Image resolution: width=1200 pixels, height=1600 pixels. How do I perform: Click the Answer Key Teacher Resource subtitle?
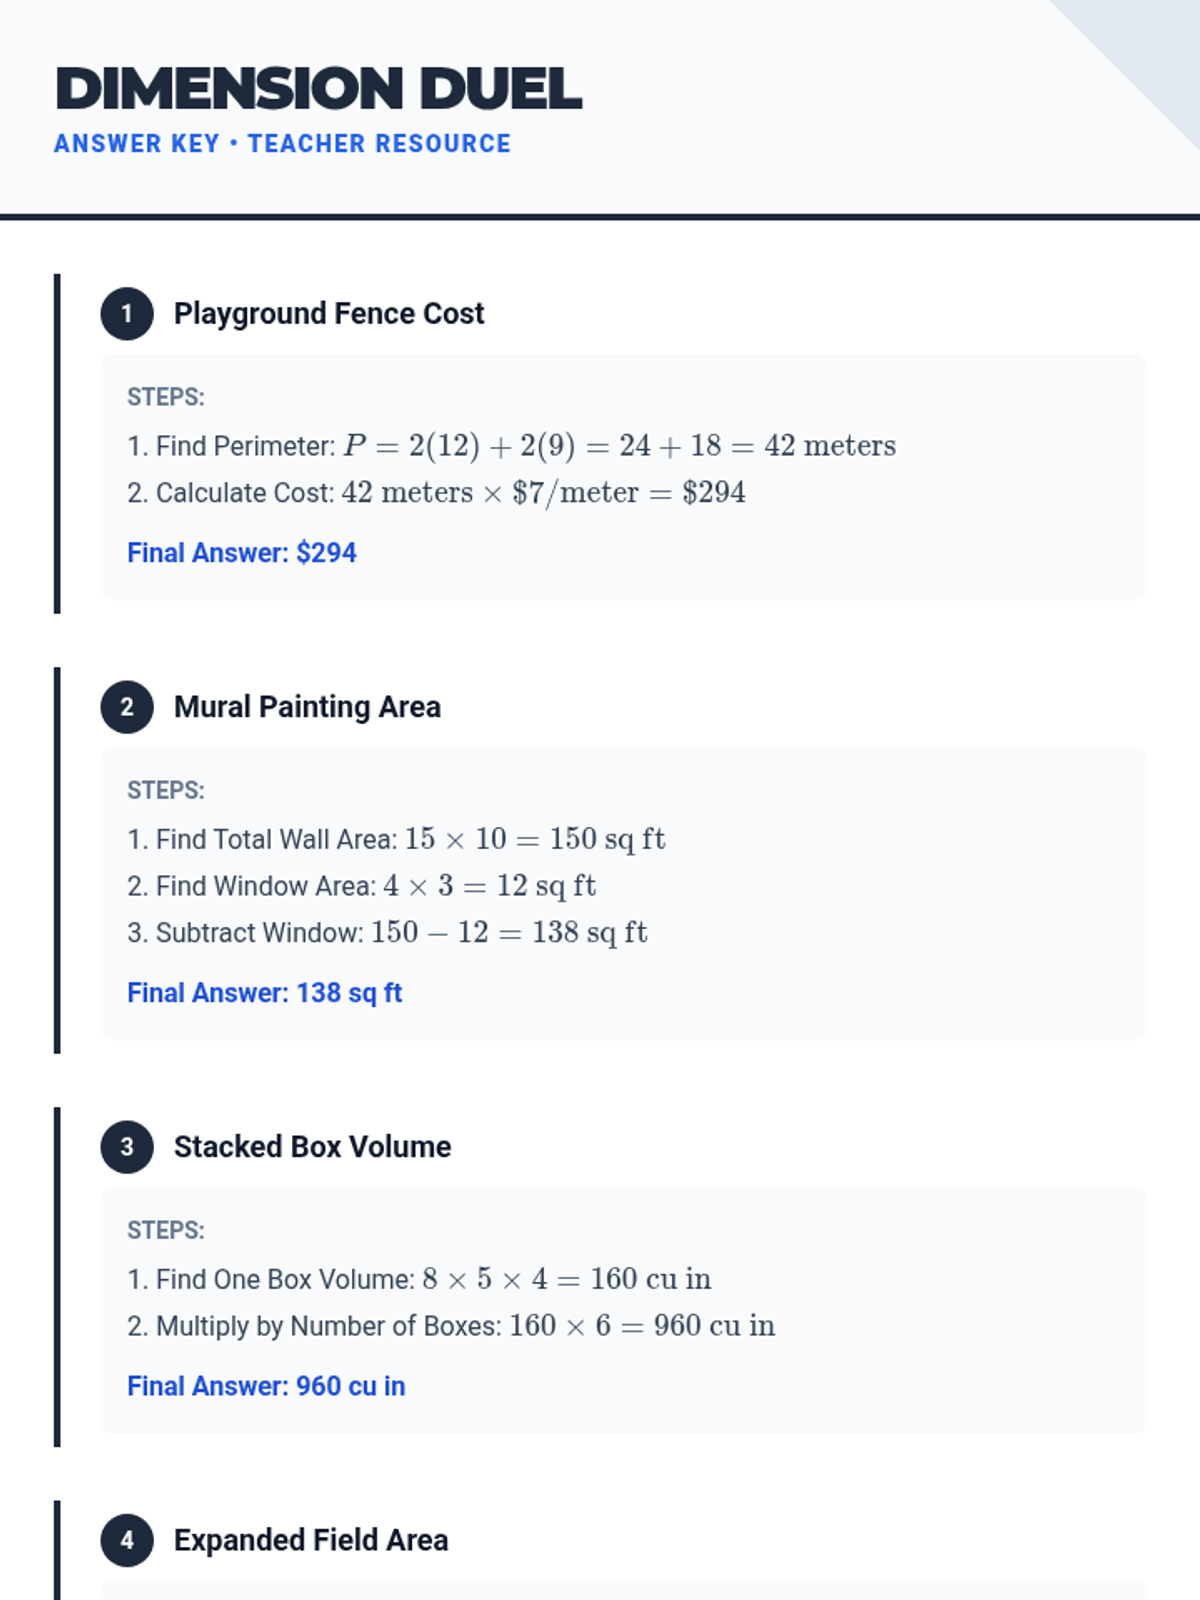click(282, 144)
